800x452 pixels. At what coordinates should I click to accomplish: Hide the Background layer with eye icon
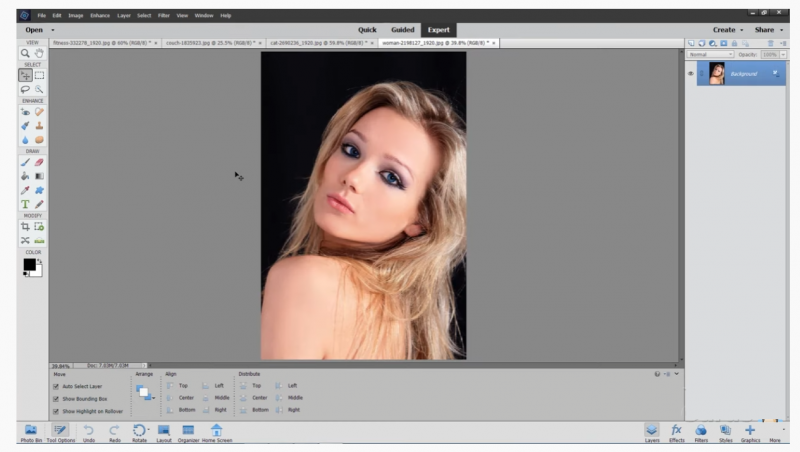point(690,74)
